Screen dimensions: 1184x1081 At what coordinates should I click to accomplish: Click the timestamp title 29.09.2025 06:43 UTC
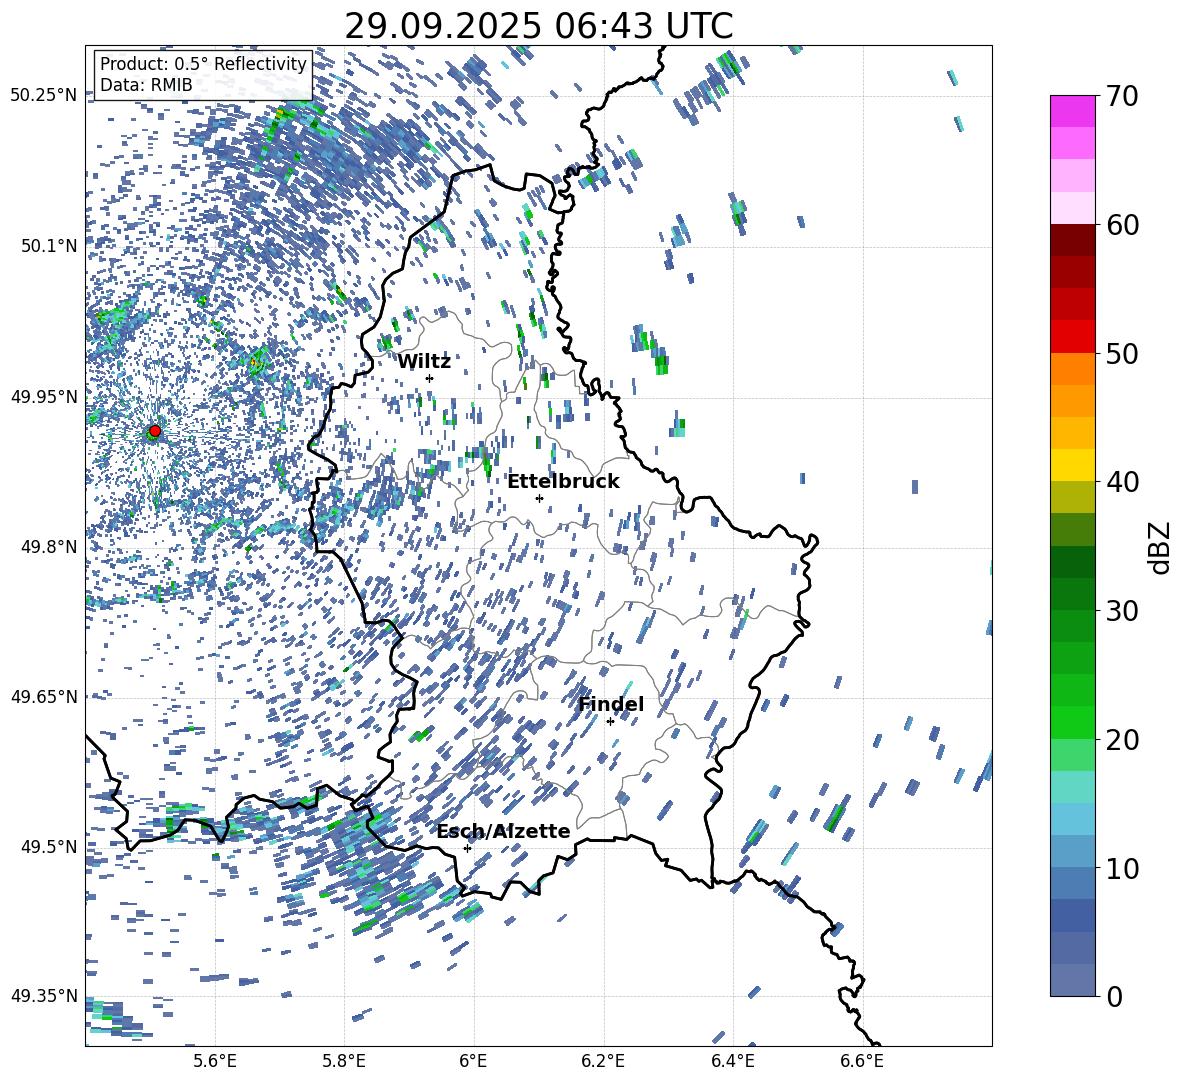pos(538,26)
